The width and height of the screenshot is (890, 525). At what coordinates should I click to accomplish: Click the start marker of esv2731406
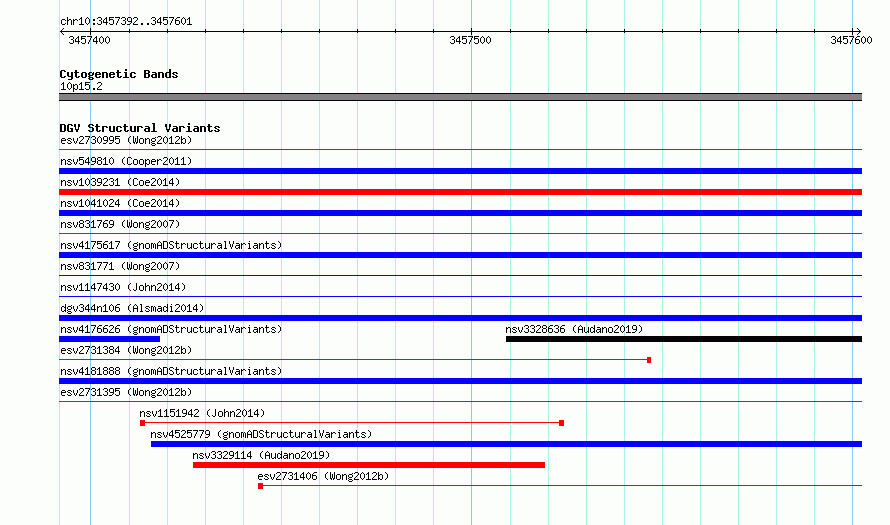[261, 486]
